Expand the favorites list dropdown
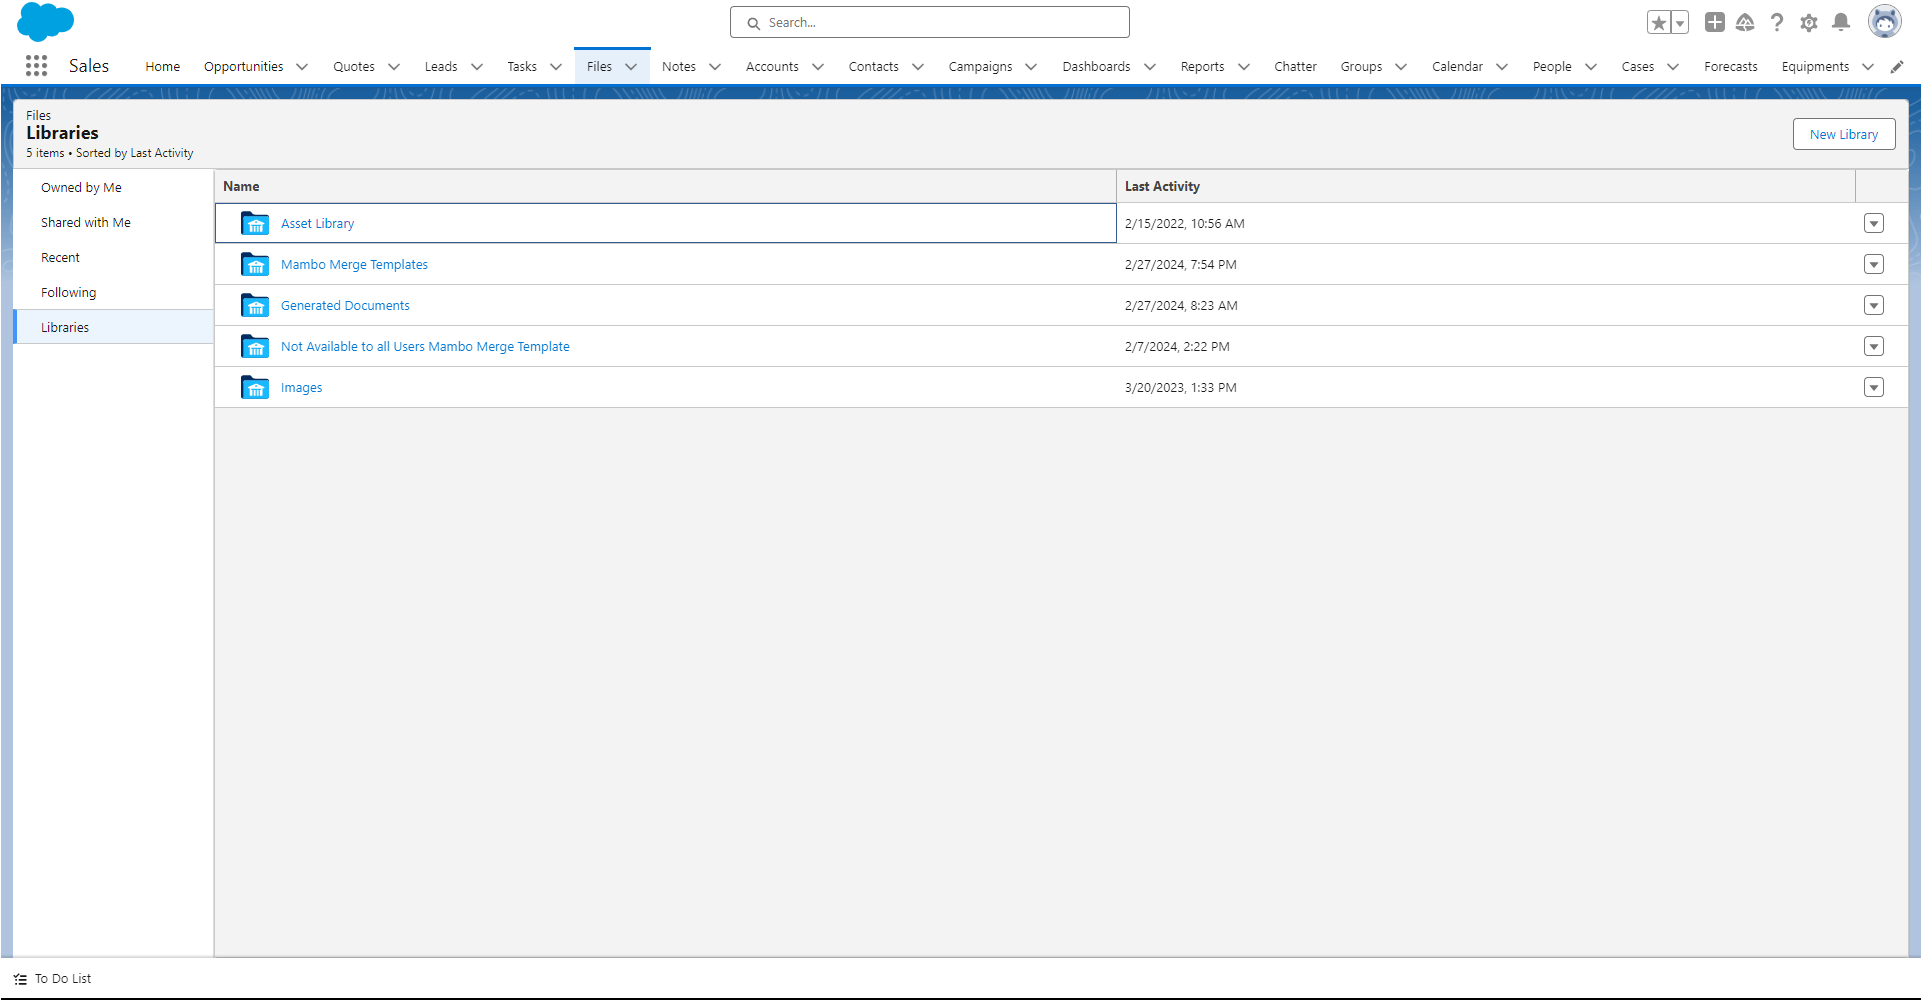The height and width of the screenshot is (1000, 1922). (x=1678, y=21)
